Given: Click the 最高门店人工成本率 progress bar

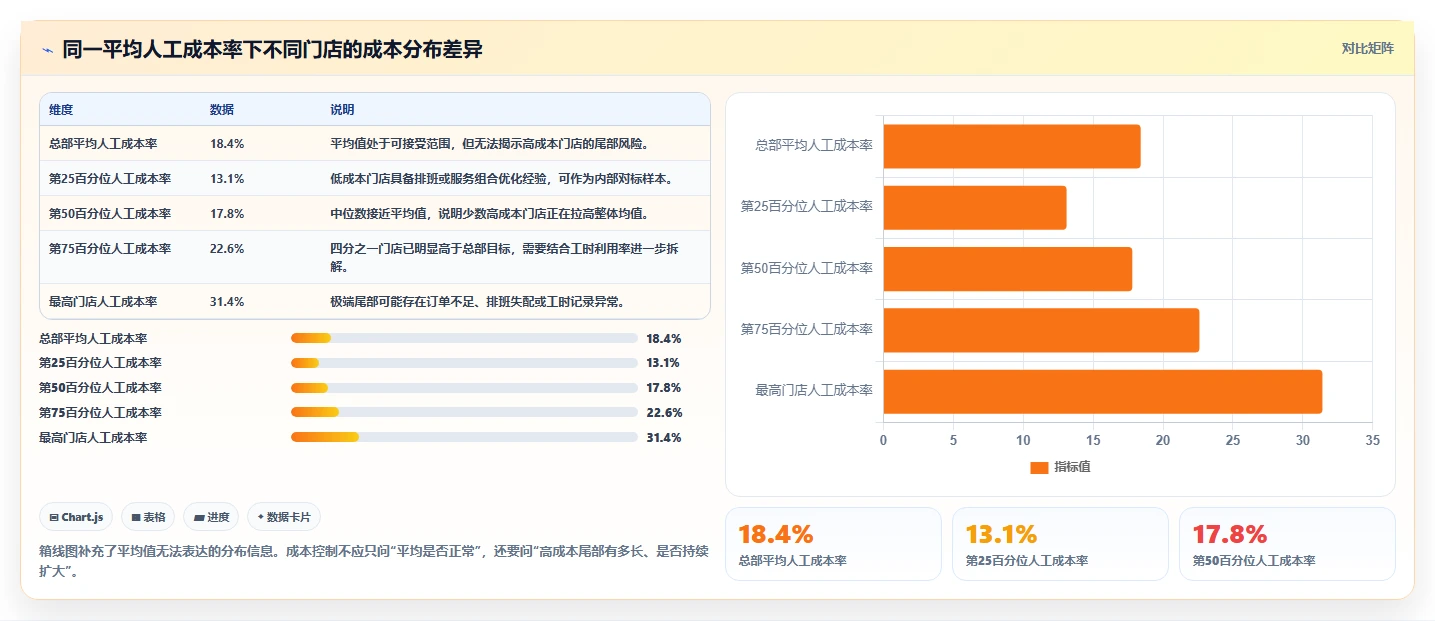Looking at the screenshot, I should point(464,437).
